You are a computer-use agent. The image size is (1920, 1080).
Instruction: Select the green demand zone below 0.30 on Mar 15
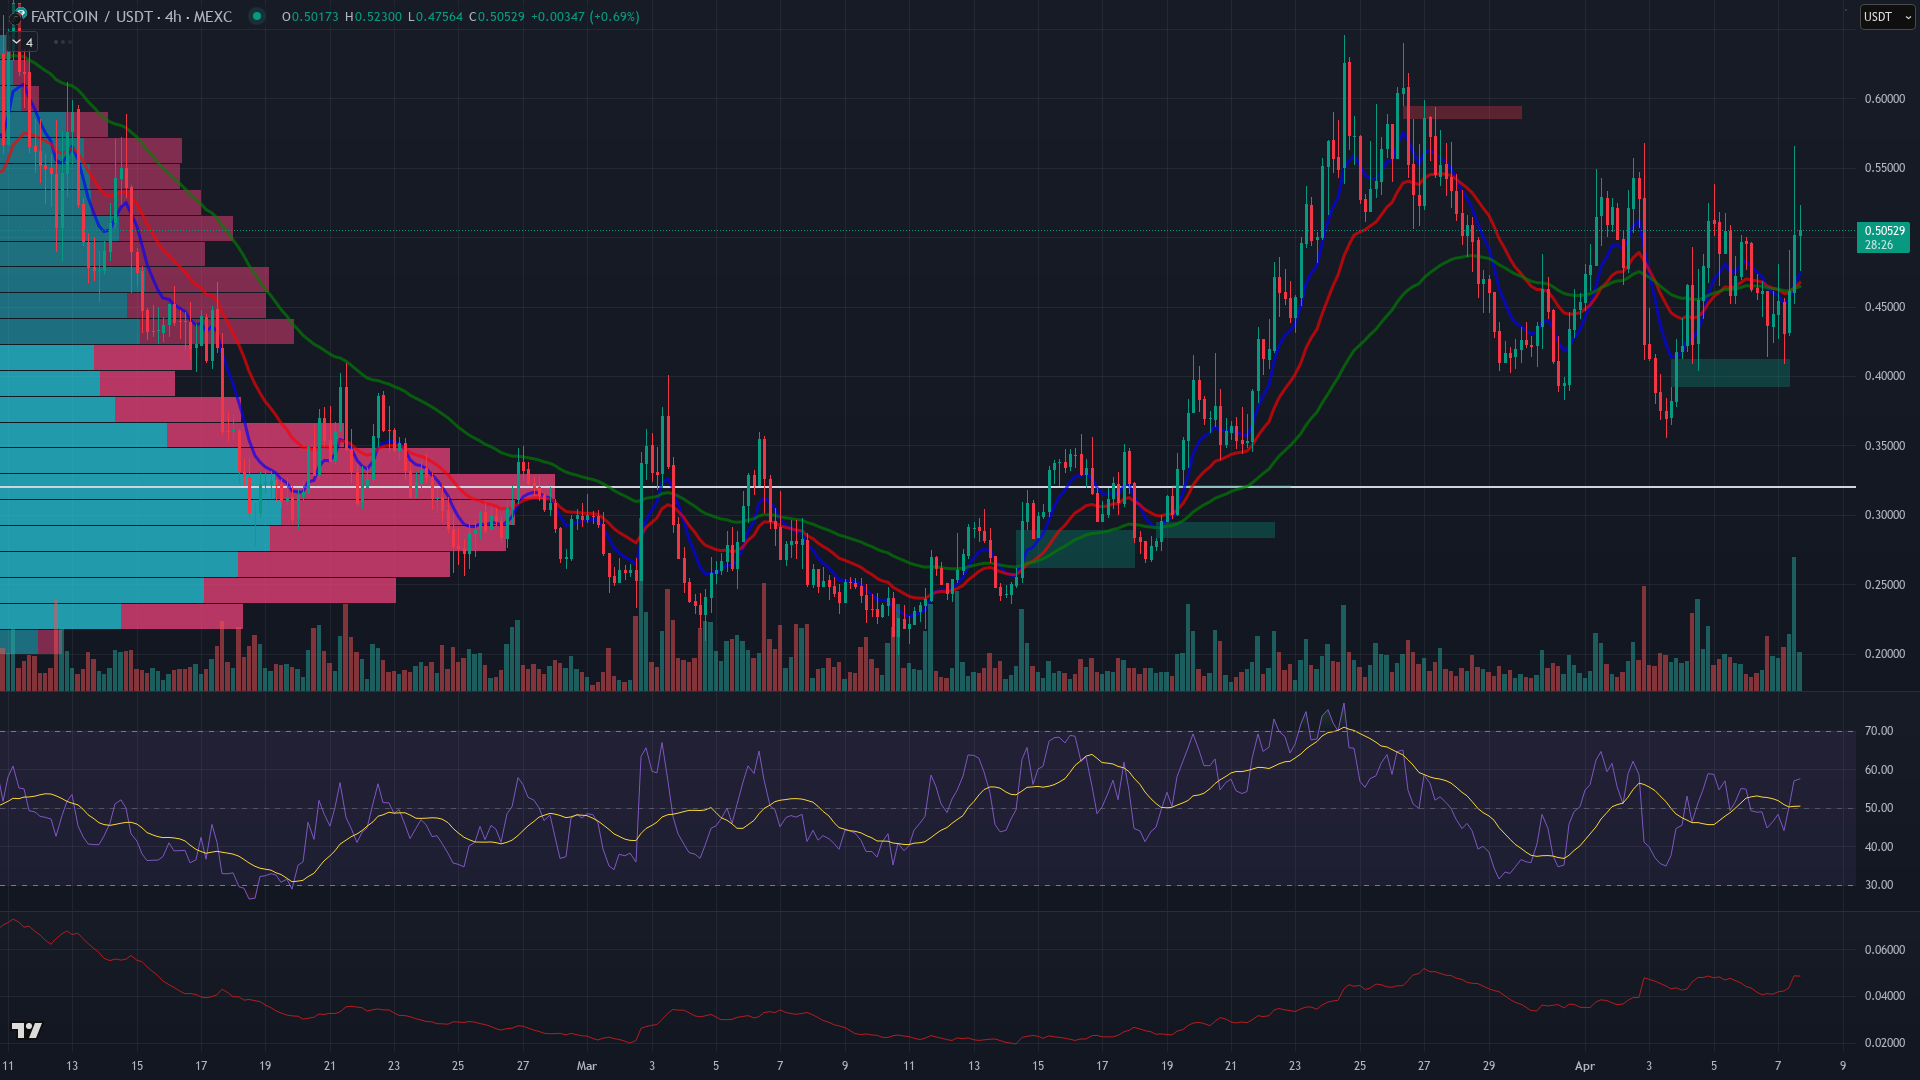pyautogui.click(x=1076, y=549)
